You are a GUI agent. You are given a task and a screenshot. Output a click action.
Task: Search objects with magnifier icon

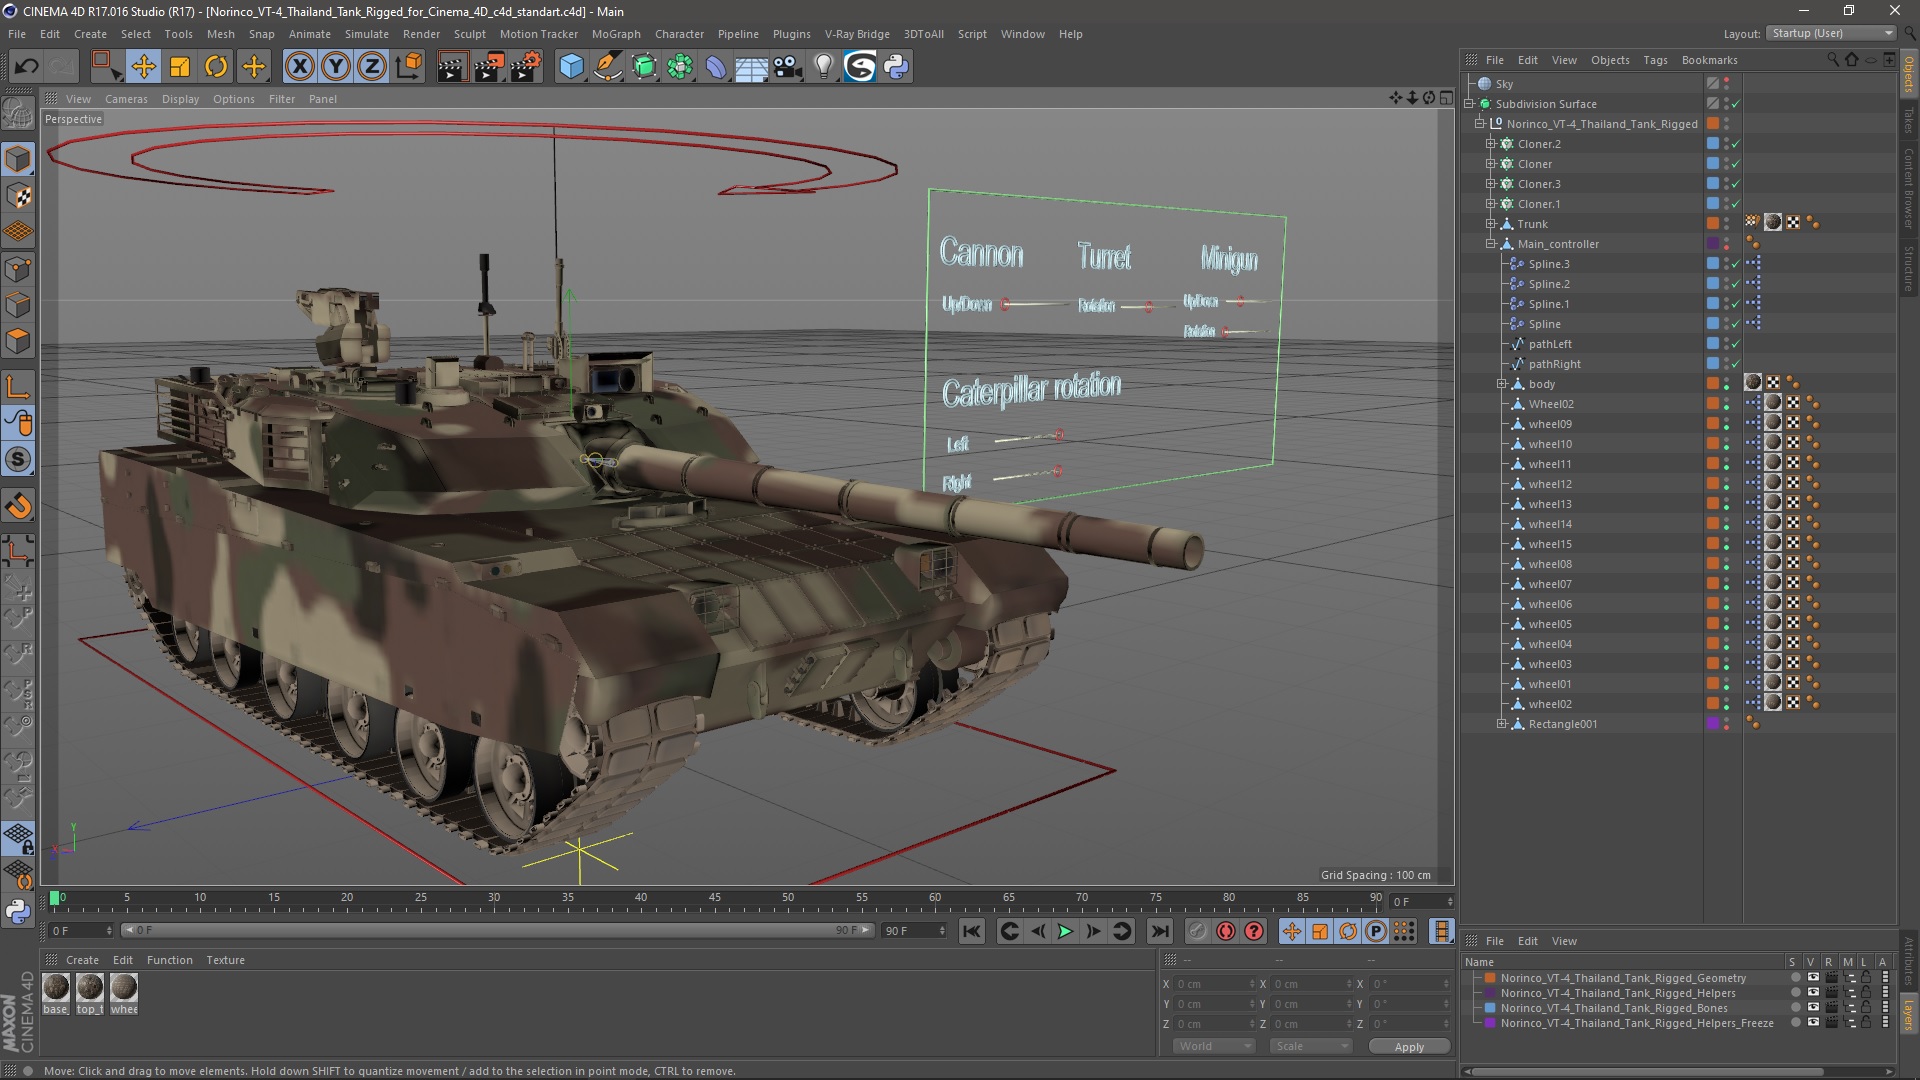pyautogui.click(x=1833, y=60)
